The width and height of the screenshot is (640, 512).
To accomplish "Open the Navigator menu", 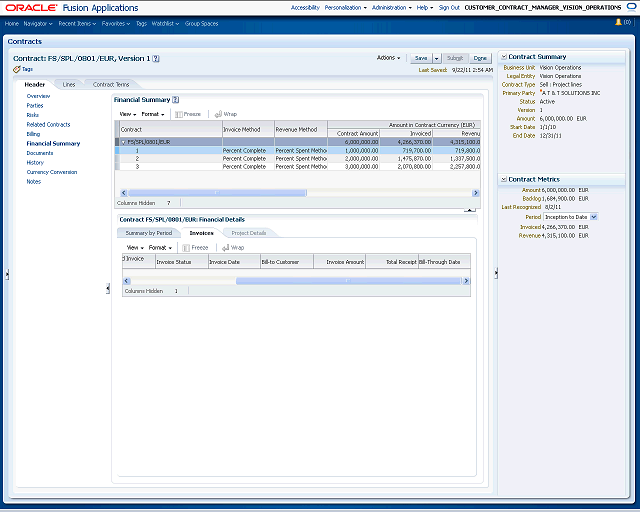I will (x=38, y=24).
